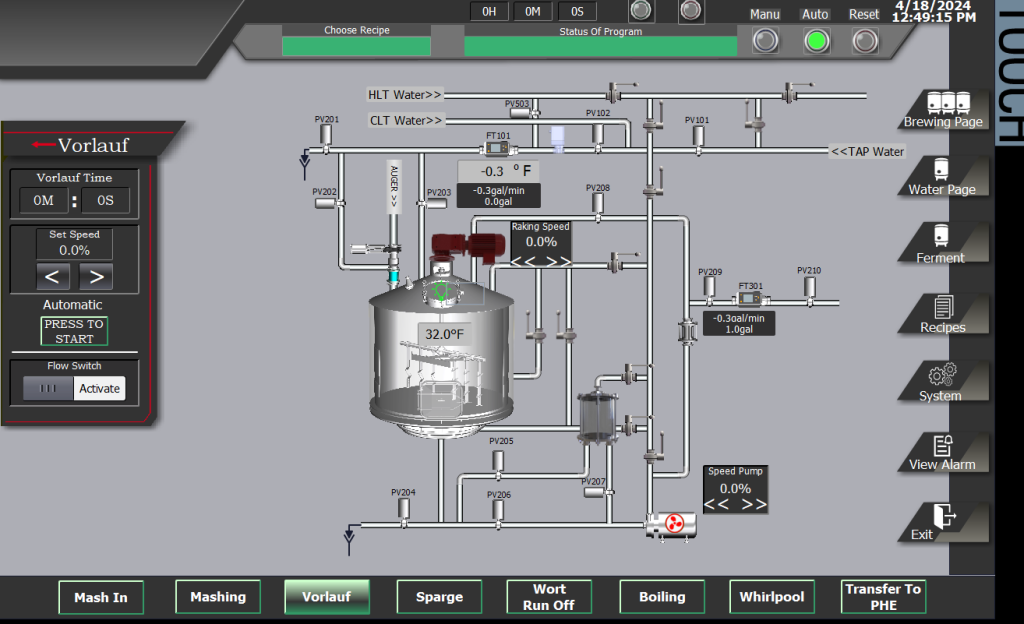Switch to the Mash In step
Viewport: 1024px width, 624px height.
(101, 597)
